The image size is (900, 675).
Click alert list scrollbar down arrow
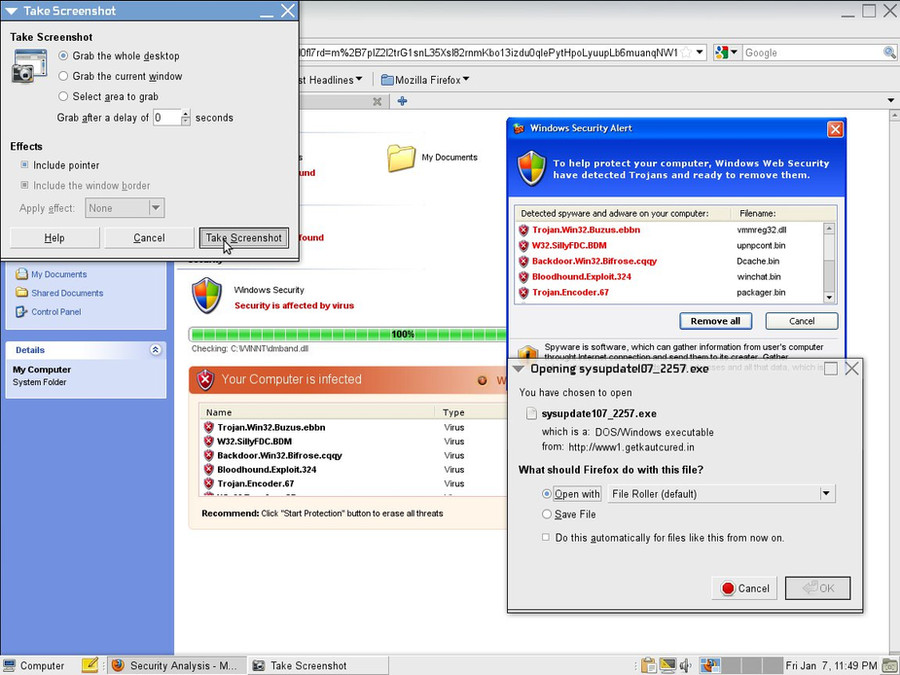(x=829, y=297)
